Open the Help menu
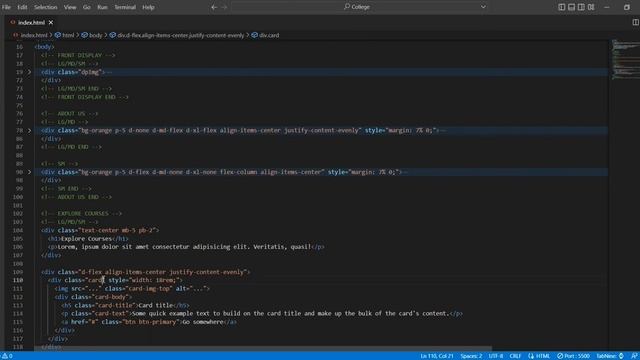Screen dimensions: 640x360 click(x=148, y=7)
